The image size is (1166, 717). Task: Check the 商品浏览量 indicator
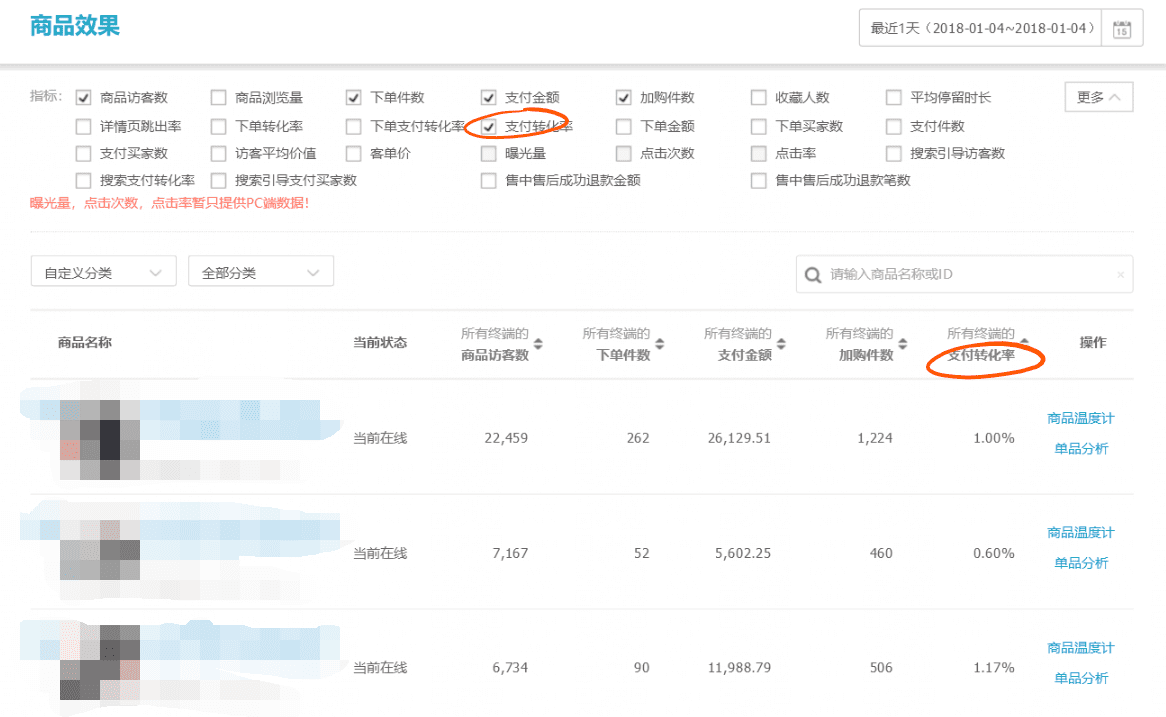(219, 97)
